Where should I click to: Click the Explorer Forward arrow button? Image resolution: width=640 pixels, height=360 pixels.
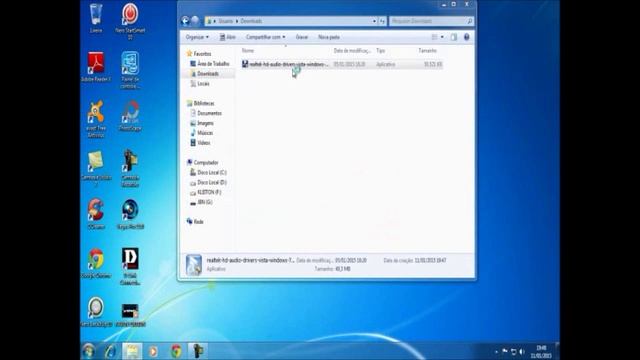point(196,21)
